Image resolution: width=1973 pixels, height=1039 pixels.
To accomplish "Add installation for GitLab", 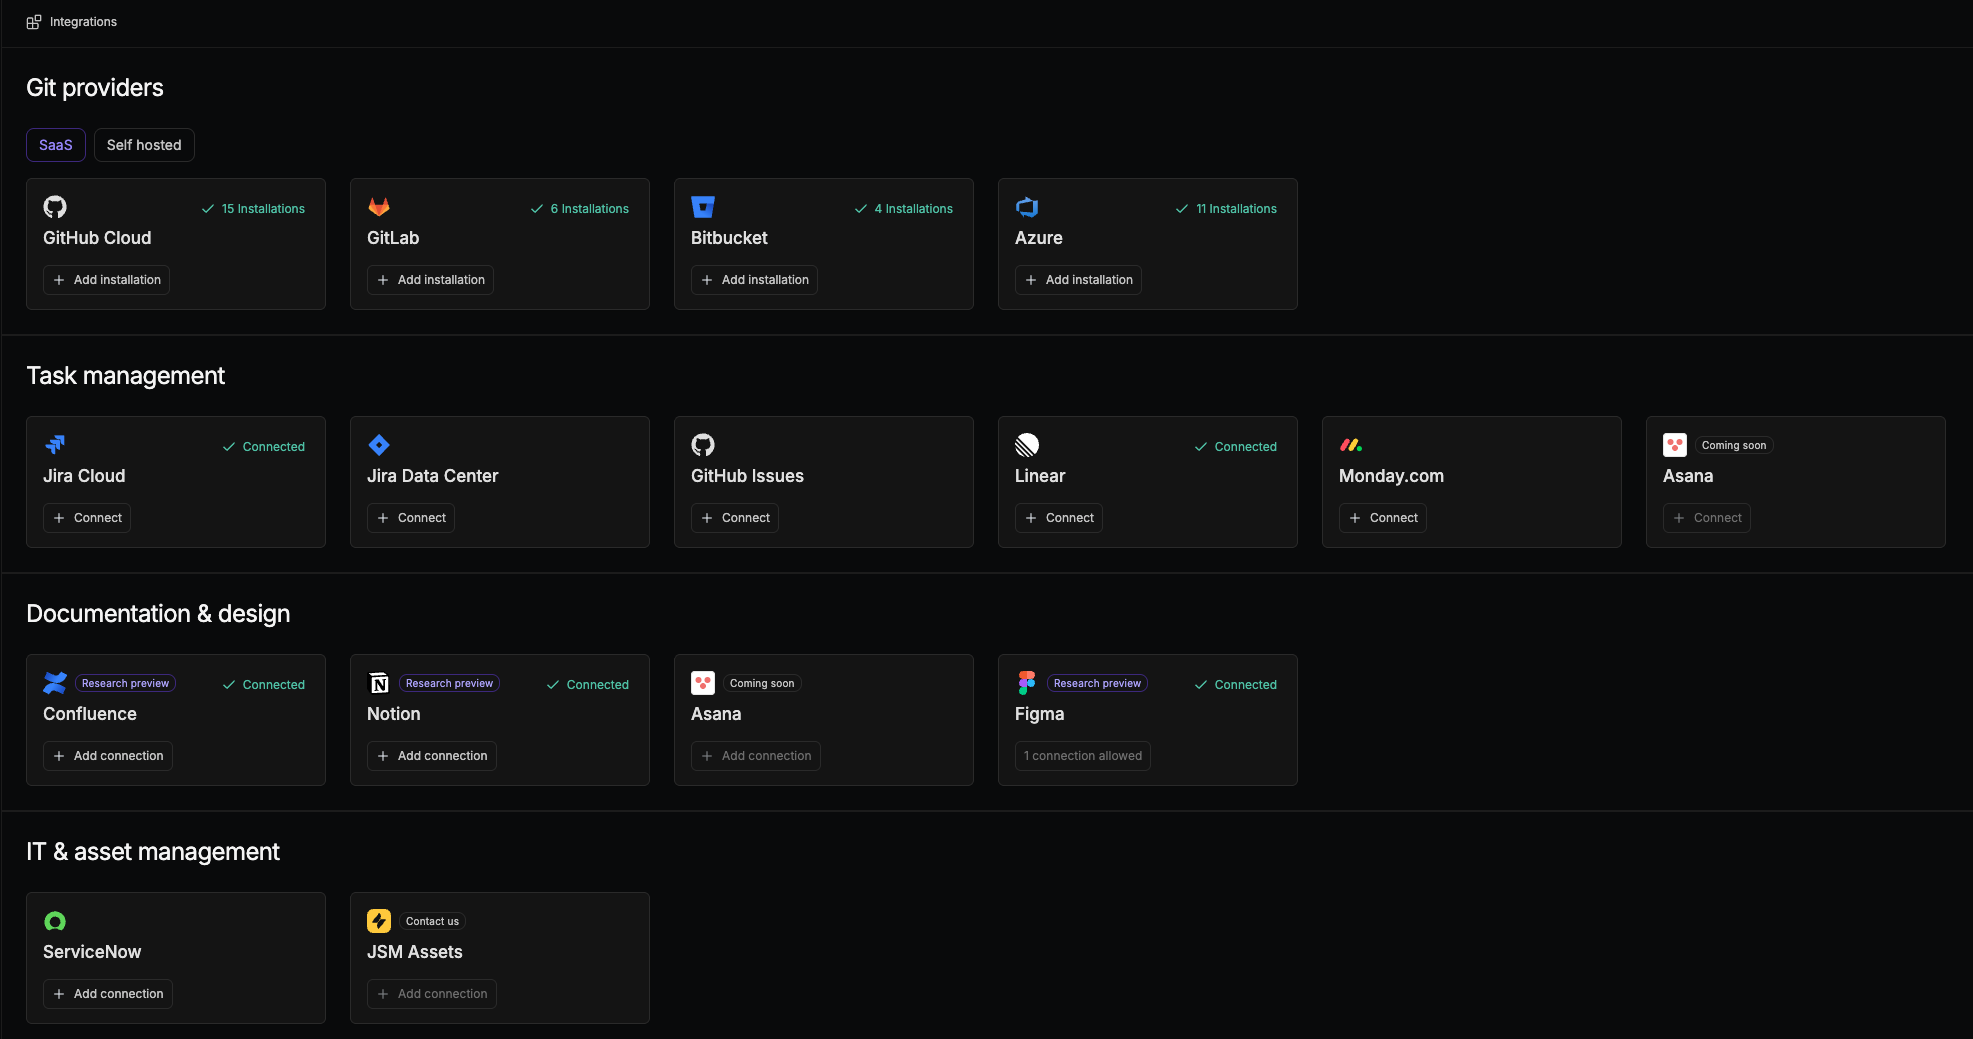I will [430, 280].
